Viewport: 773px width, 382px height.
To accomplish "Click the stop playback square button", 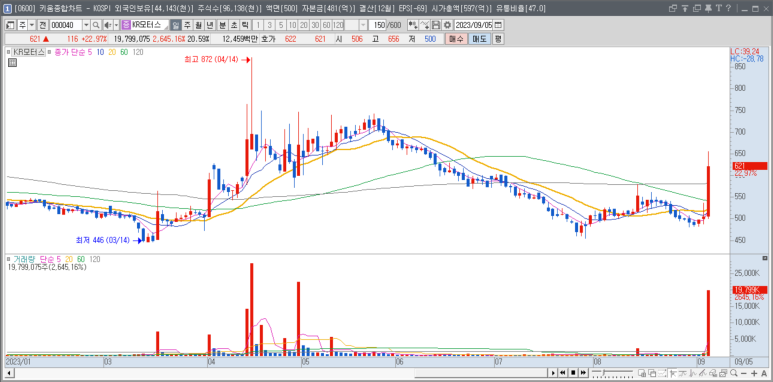I will click(573, 373).
